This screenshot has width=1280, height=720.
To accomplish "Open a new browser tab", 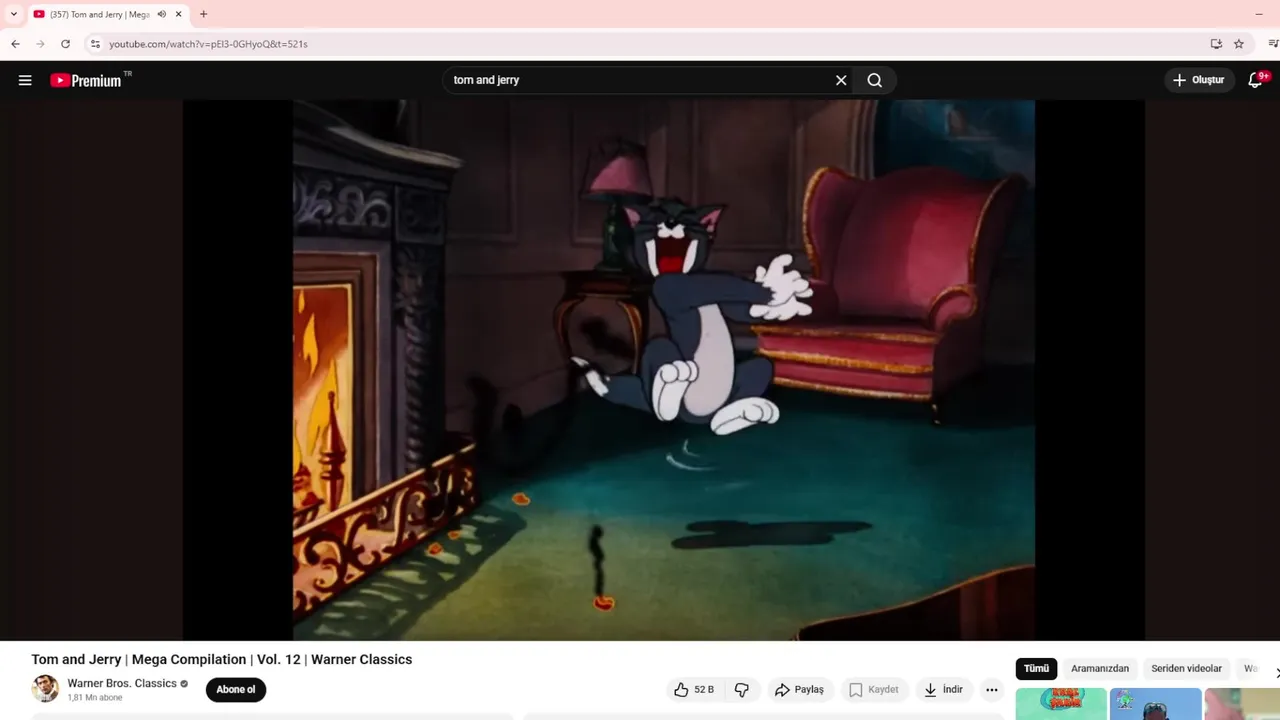I will (203, 14).
